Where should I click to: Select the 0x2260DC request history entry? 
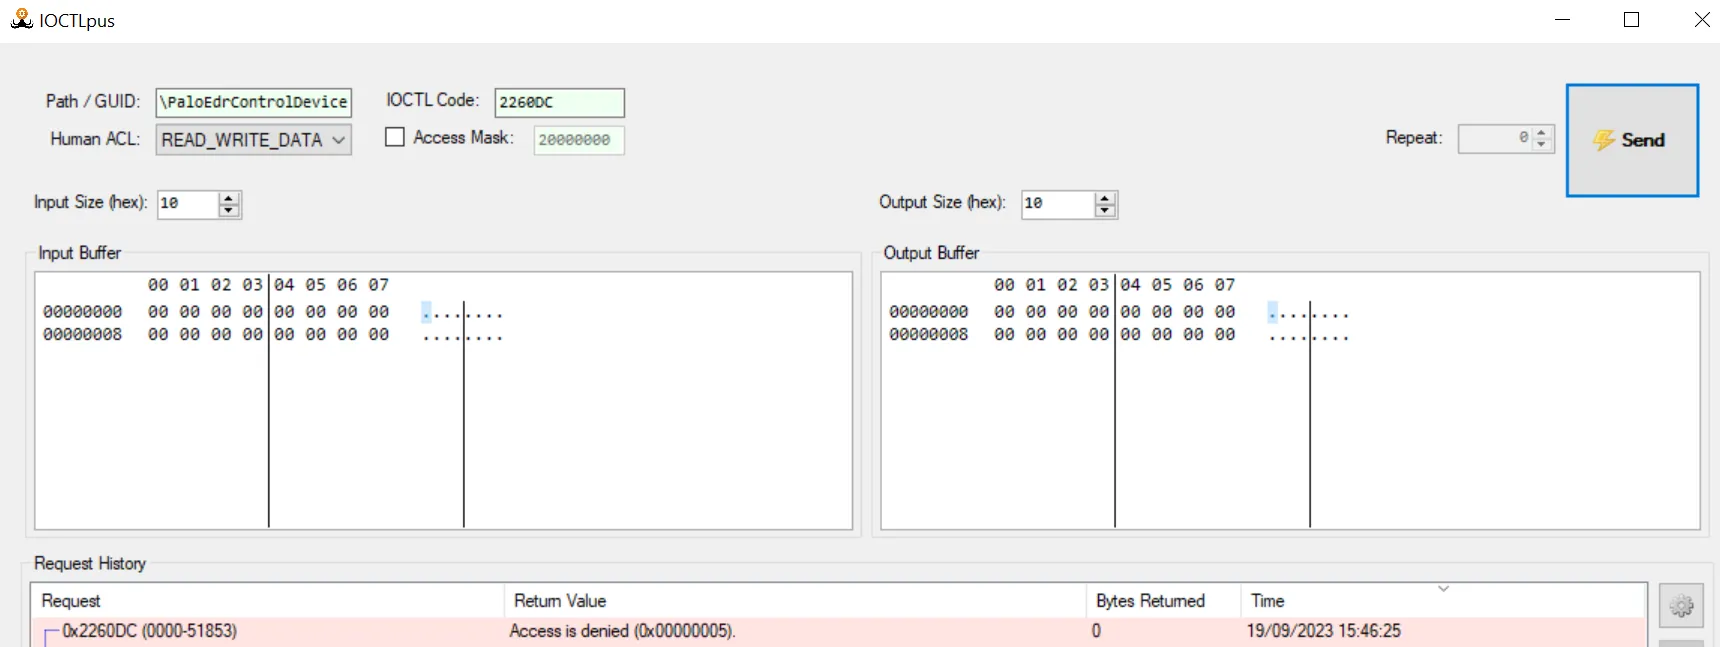coord(150,631)
